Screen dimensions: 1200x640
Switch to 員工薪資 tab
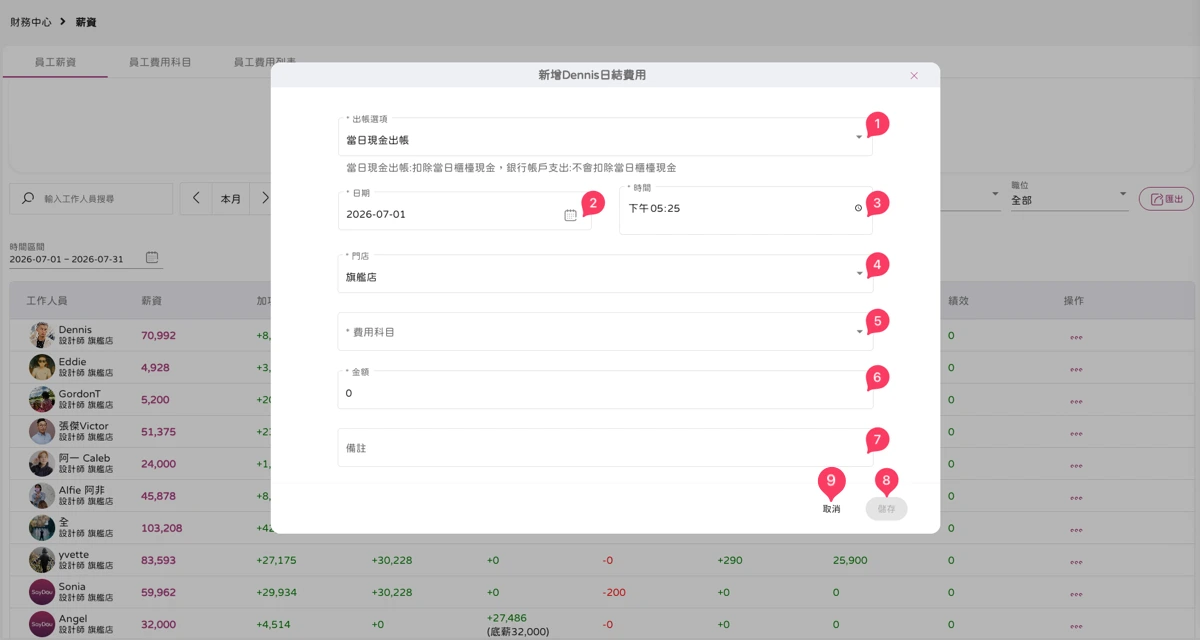[55, 62]
